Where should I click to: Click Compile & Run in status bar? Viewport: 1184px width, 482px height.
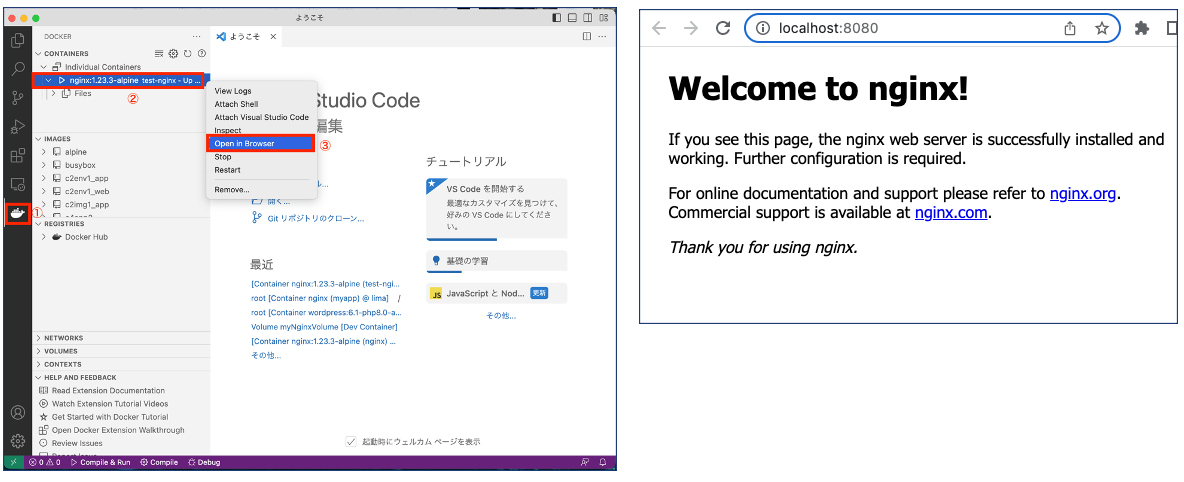pyautogui.click(x=100, y=462)
